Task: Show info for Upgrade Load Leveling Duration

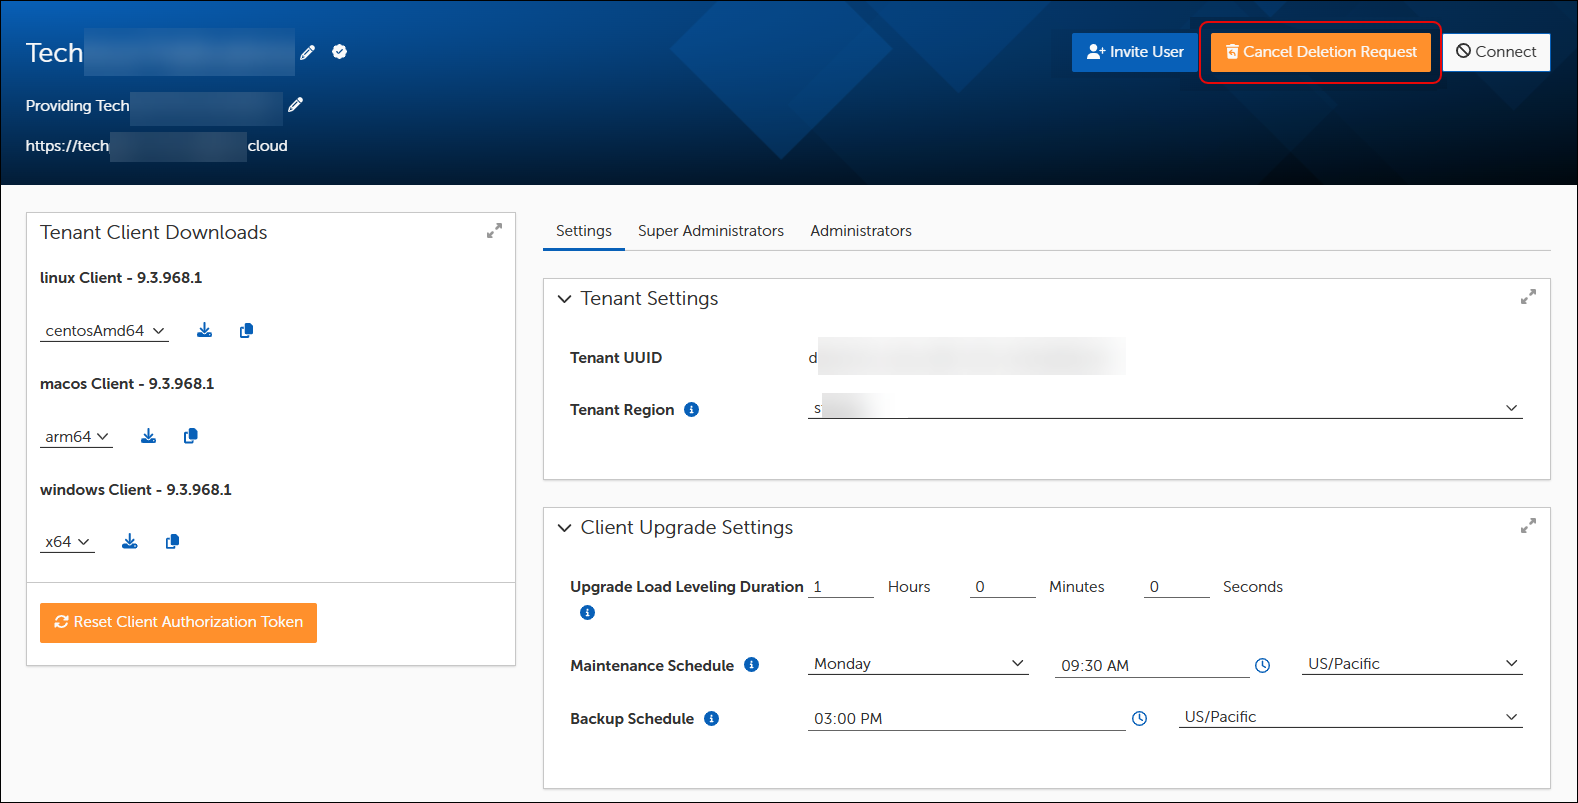Action: [587, 612]
